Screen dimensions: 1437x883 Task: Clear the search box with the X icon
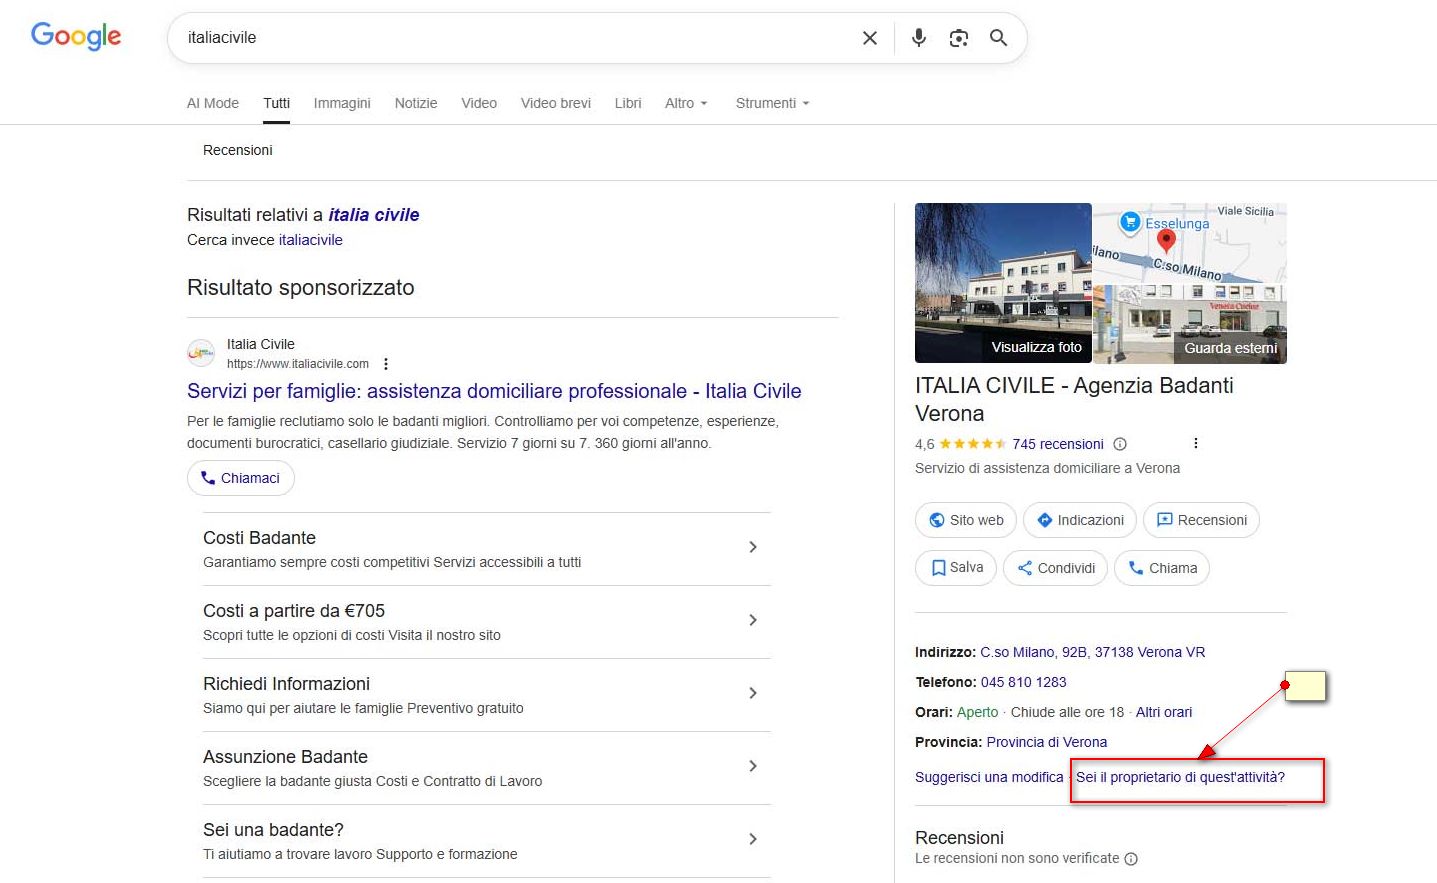869,38
